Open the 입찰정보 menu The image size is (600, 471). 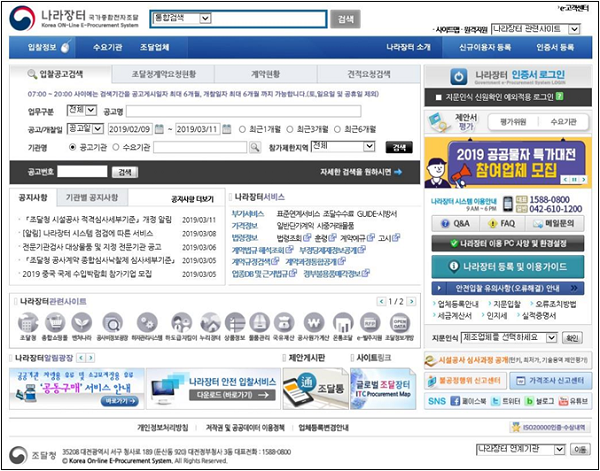(x=42, y=47)
